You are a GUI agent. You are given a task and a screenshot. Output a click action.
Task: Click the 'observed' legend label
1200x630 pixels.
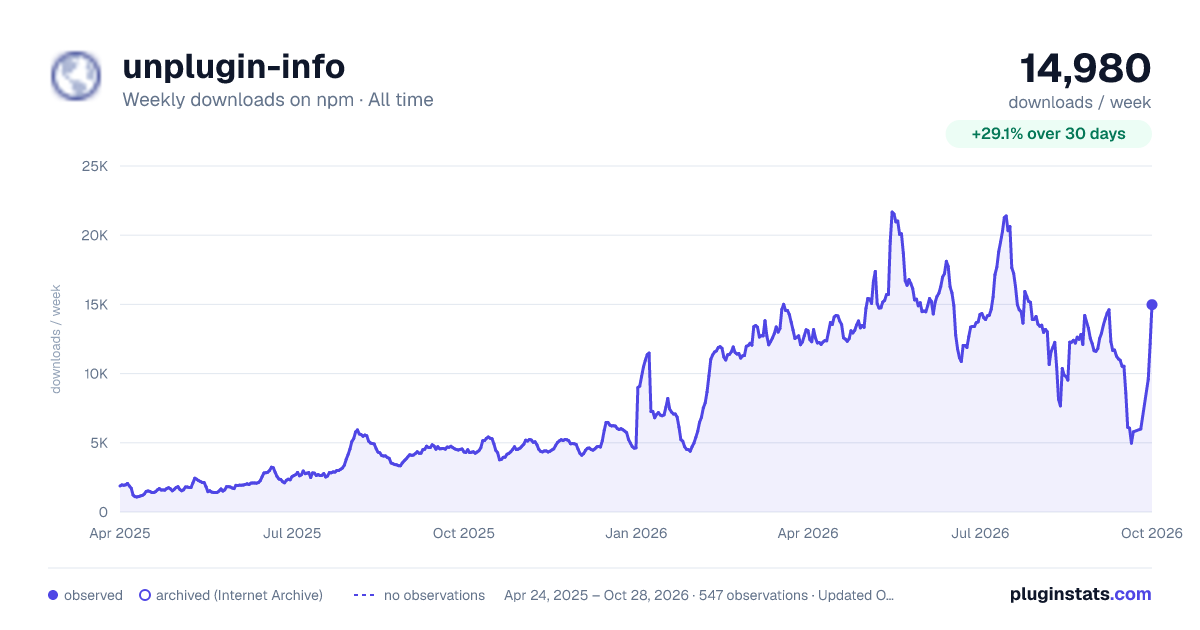point(93,595)
